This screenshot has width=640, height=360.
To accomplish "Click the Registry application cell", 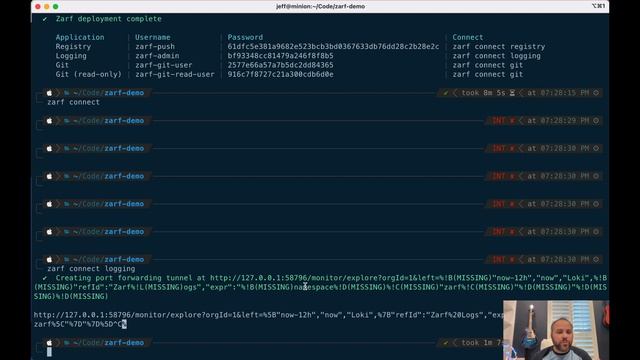I will [x=73, y=47].
